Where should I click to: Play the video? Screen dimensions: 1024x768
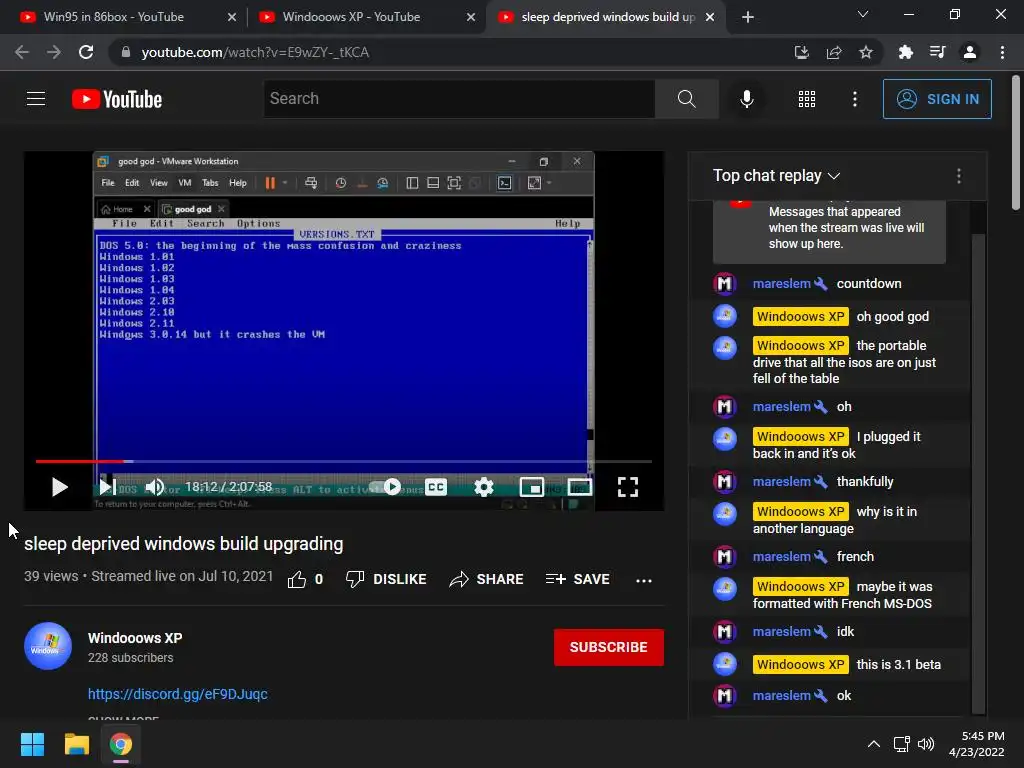click(x=59, y=487)
